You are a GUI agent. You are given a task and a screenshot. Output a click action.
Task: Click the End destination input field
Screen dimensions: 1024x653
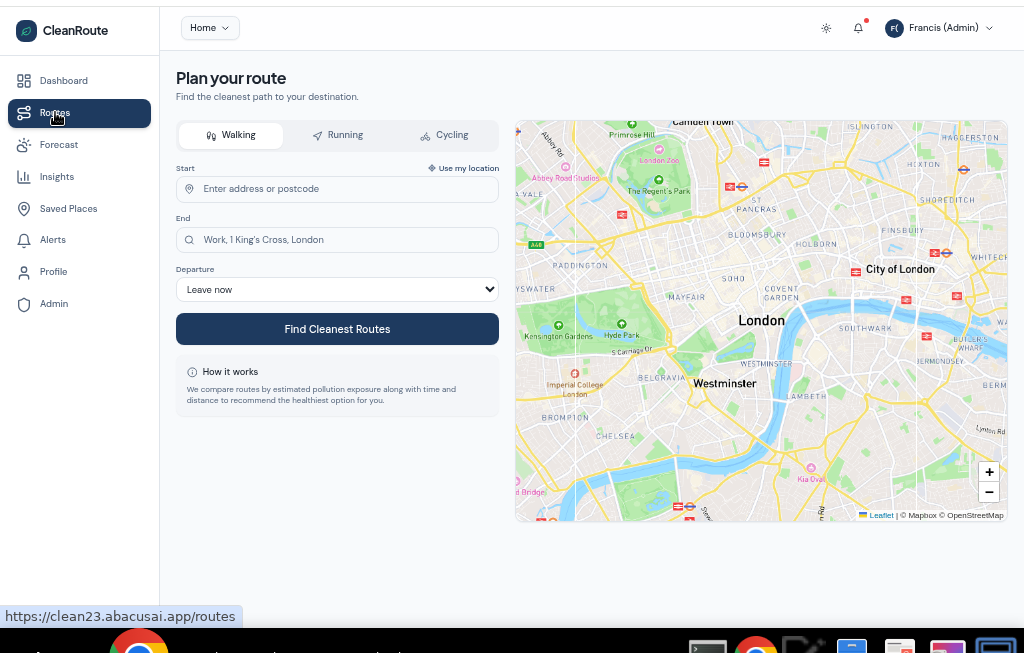coord(337,240)
